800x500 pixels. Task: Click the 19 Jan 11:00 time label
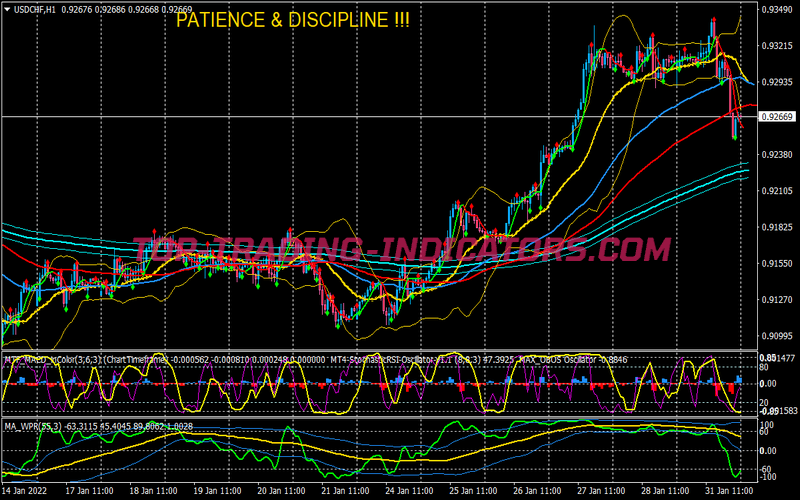coord(217,491)
